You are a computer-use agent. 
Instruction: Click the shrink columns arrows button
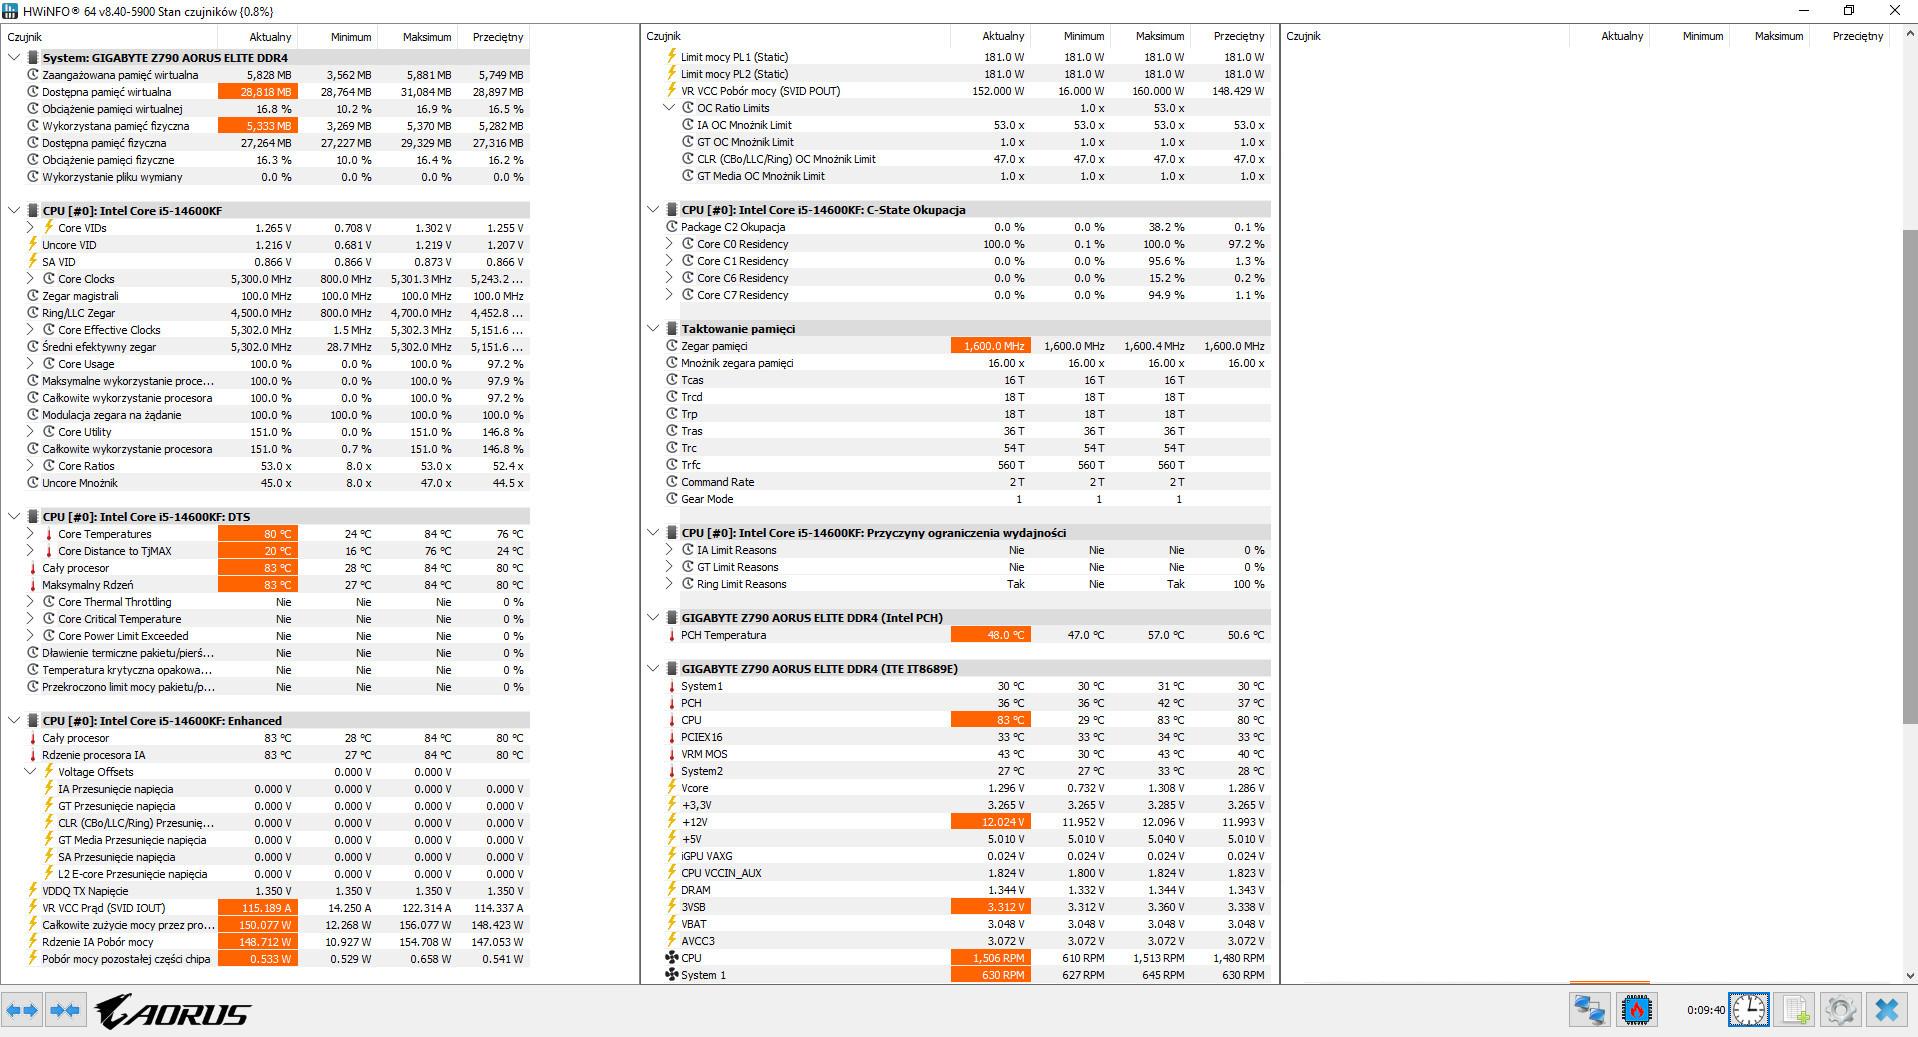(65, 1011)
